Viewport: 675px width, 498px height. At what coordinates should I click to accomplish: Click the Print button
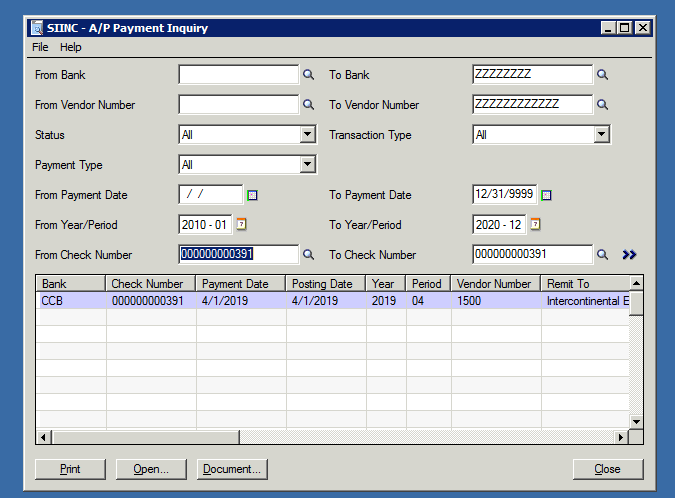tap(70, 469)
